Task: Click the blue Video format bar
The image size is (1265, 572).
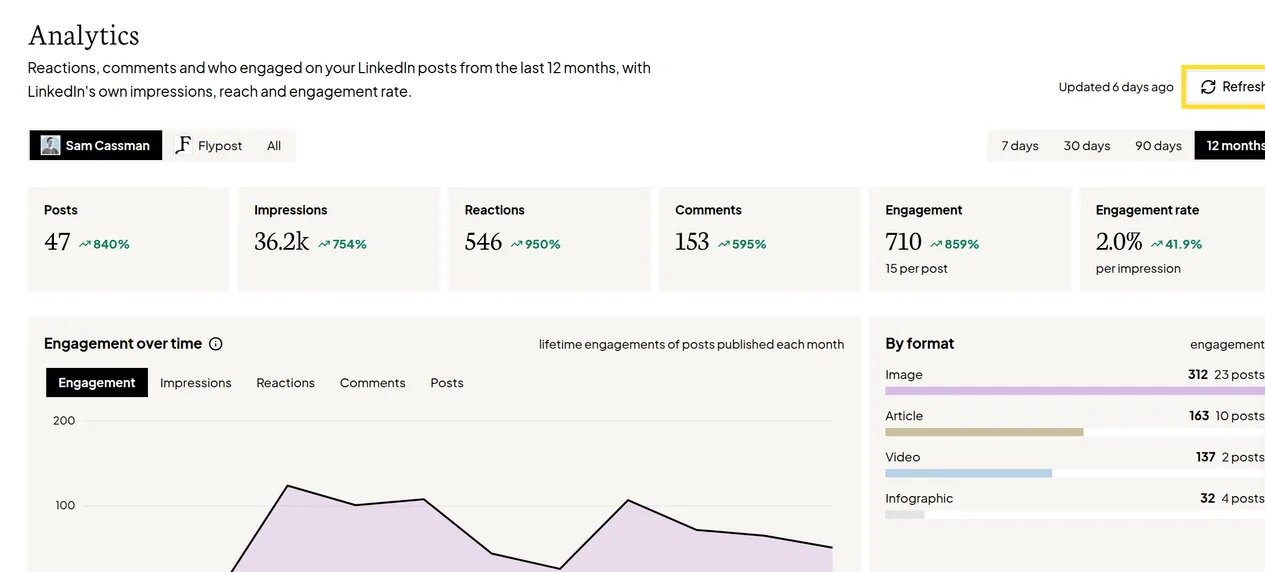Action: (968, 473)
